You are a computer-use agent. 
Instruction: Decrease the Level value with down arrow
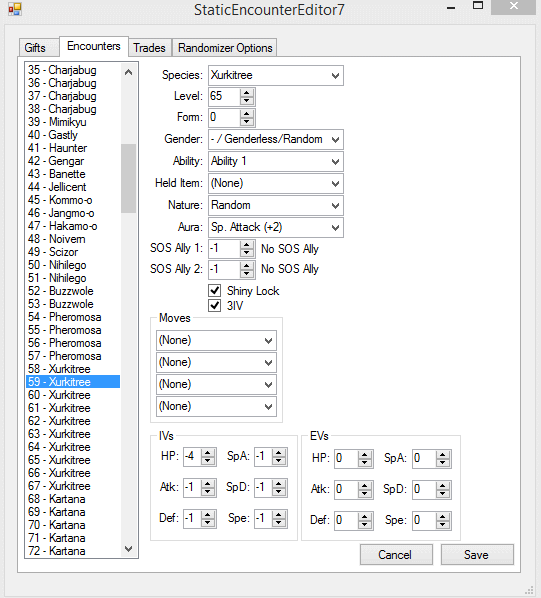pyautogui.click(x=247, y=100)
